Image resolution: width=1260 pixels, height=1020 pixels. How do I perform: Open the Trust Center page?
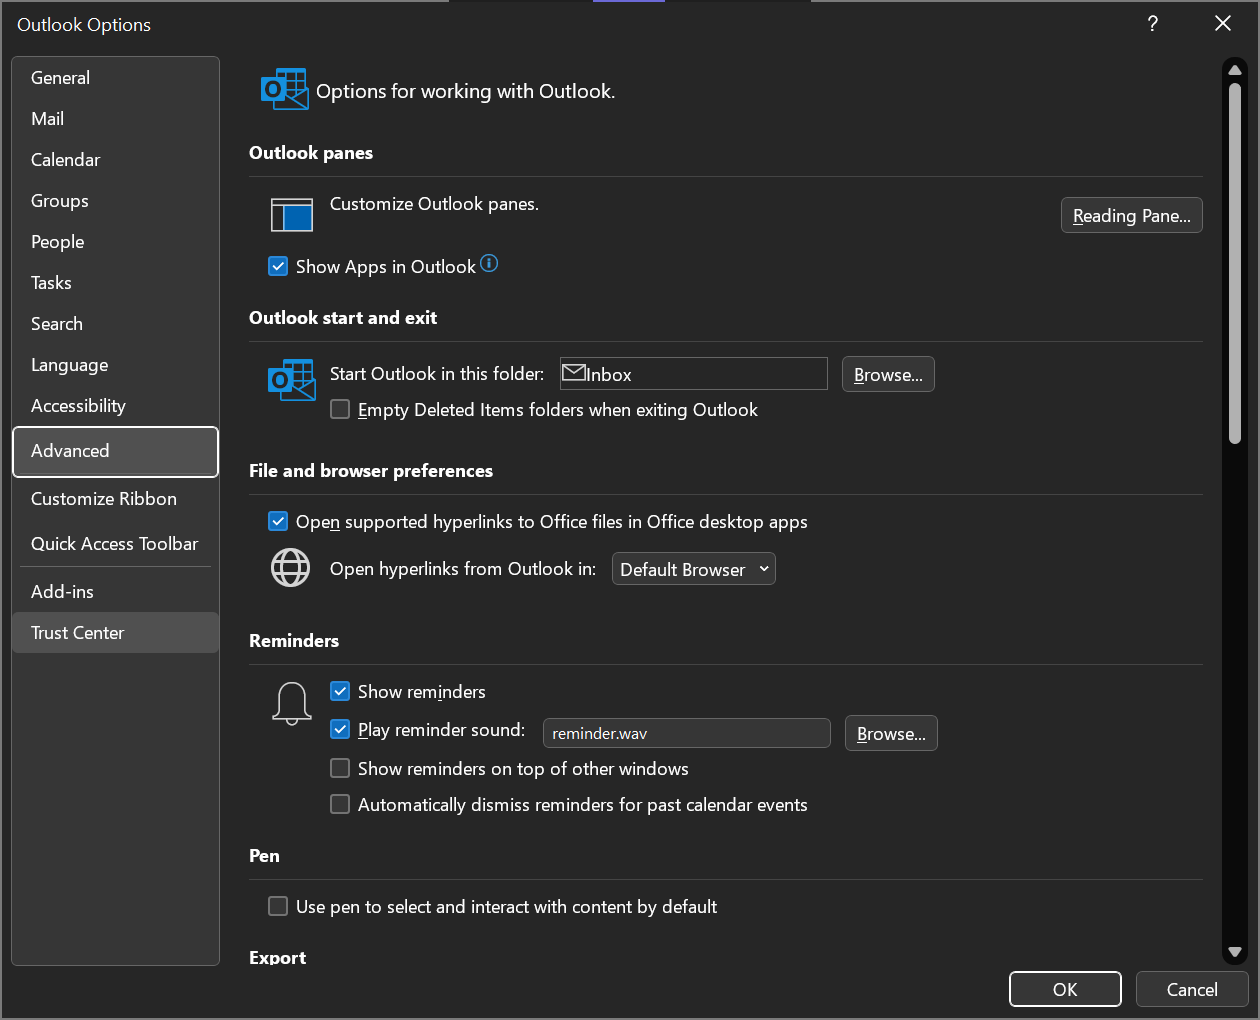click(115, 633)
